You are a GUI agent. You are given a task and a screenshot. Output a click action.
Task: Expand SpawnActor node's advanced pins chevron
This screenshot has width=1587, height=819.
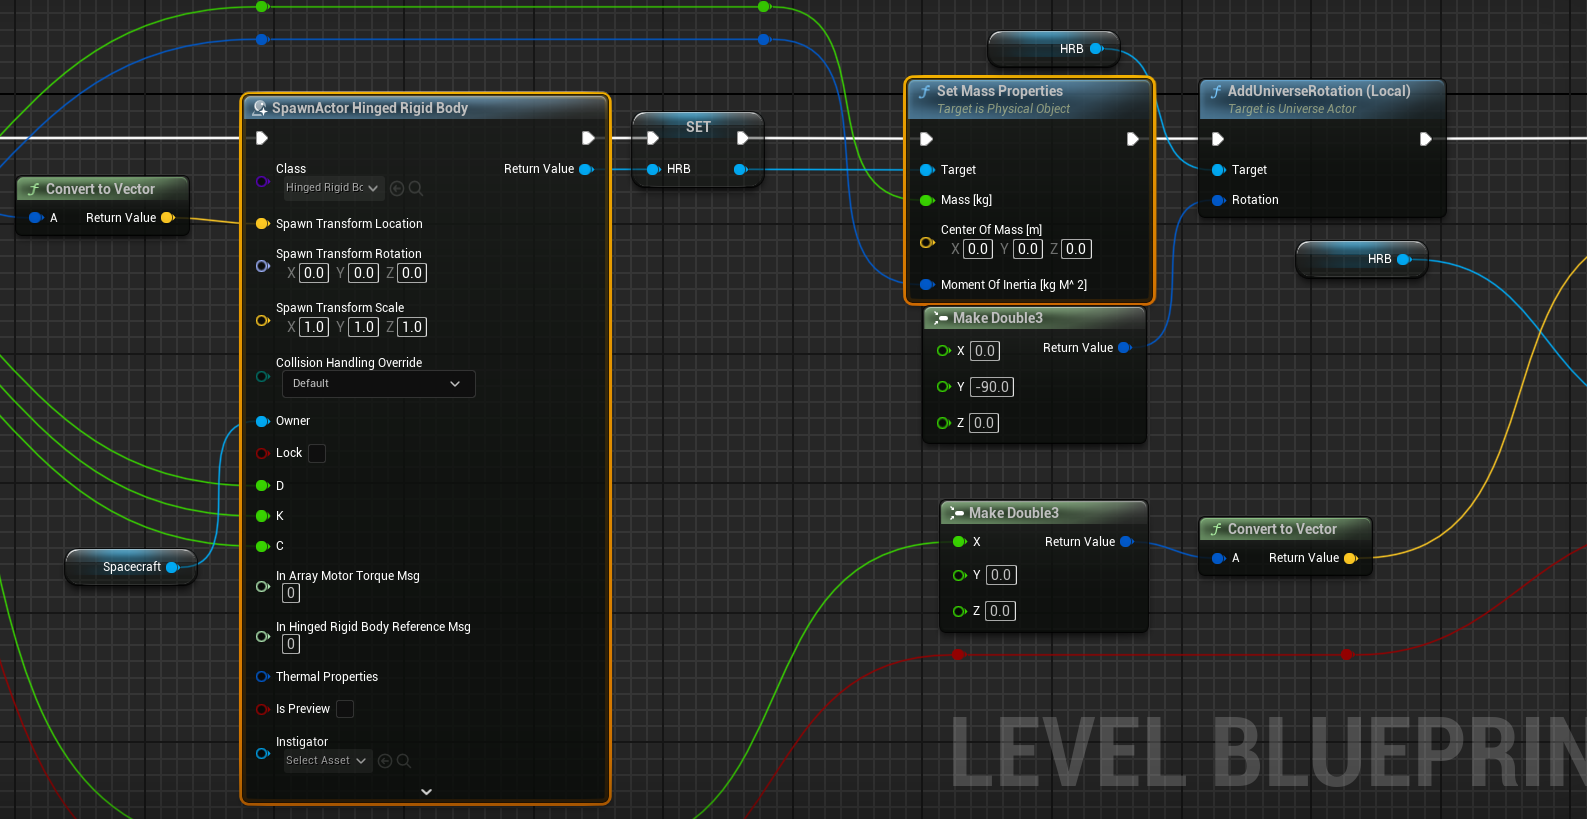[x=426, y=791]
